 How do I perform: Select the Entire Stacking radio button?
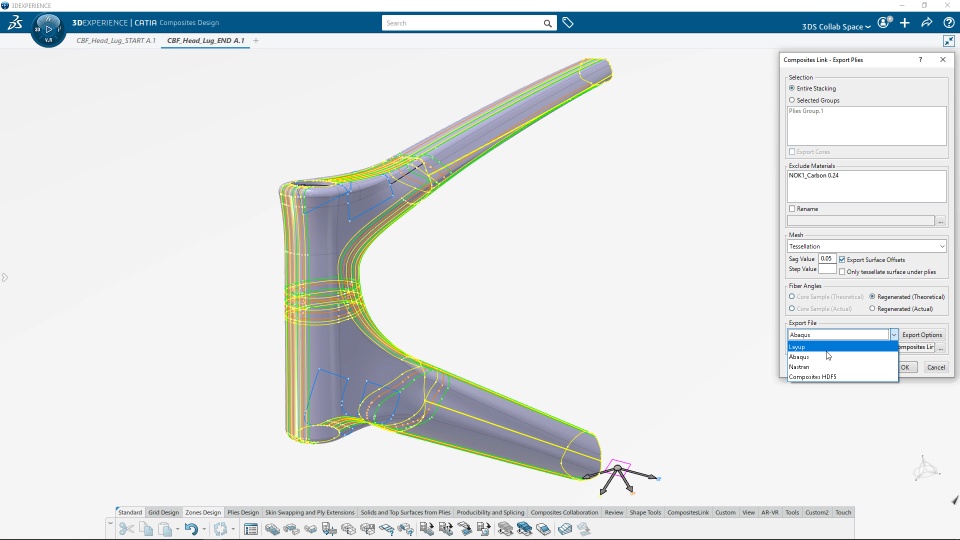(x=792, y=88)
